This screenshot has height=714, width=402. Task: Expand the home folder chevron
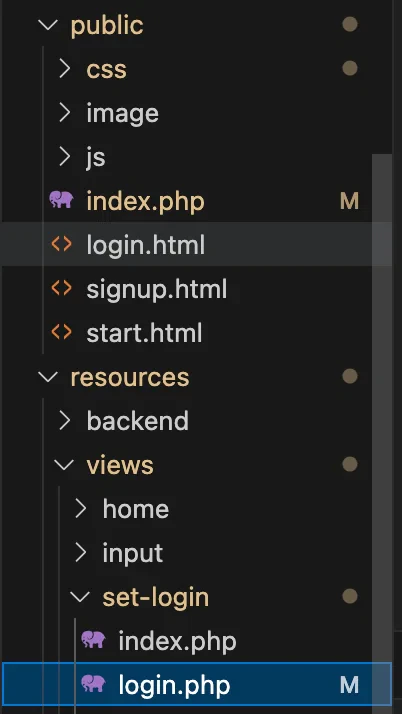pos(81,509)
